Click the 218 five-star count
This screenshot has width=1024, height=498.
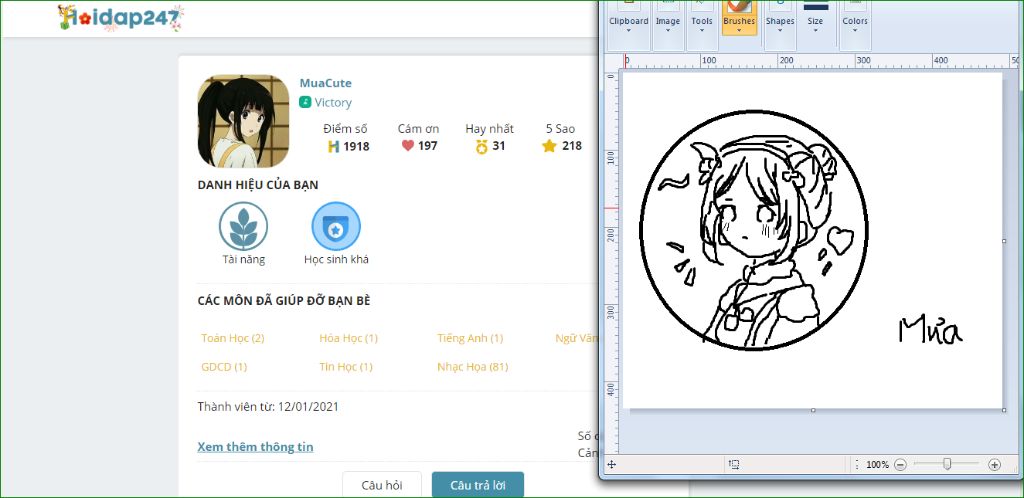coord(571,146)
